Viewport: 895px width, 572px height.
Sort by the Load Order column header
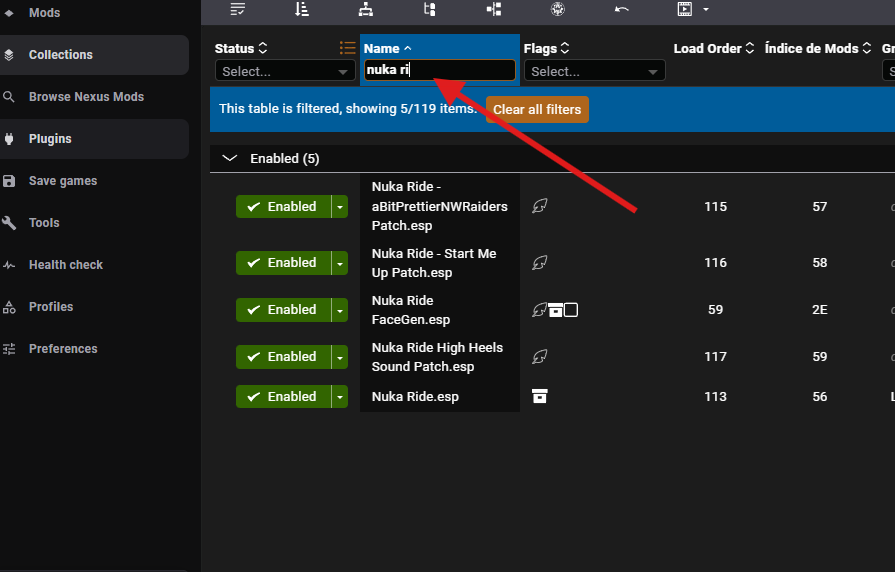(x=713, y=49)
